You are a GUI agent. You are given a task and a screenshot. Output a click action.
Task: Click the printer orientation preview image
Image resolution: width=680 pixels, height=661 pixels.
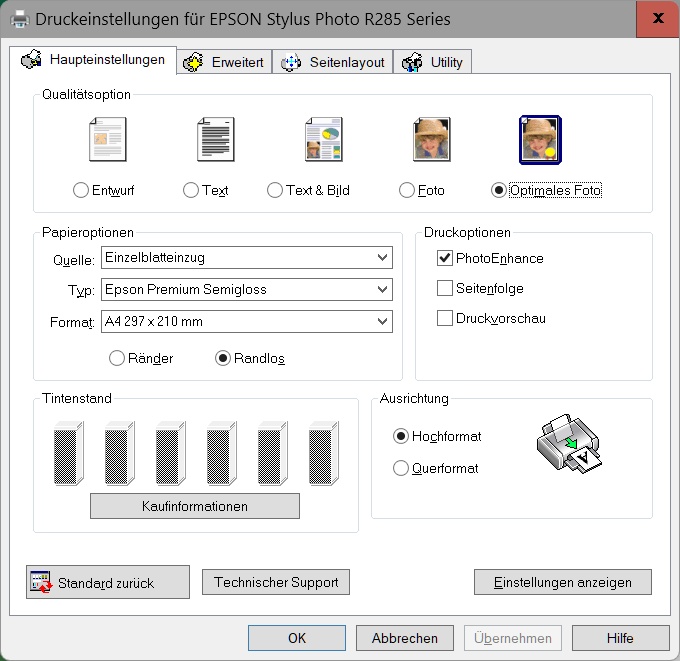coord(569,443)
